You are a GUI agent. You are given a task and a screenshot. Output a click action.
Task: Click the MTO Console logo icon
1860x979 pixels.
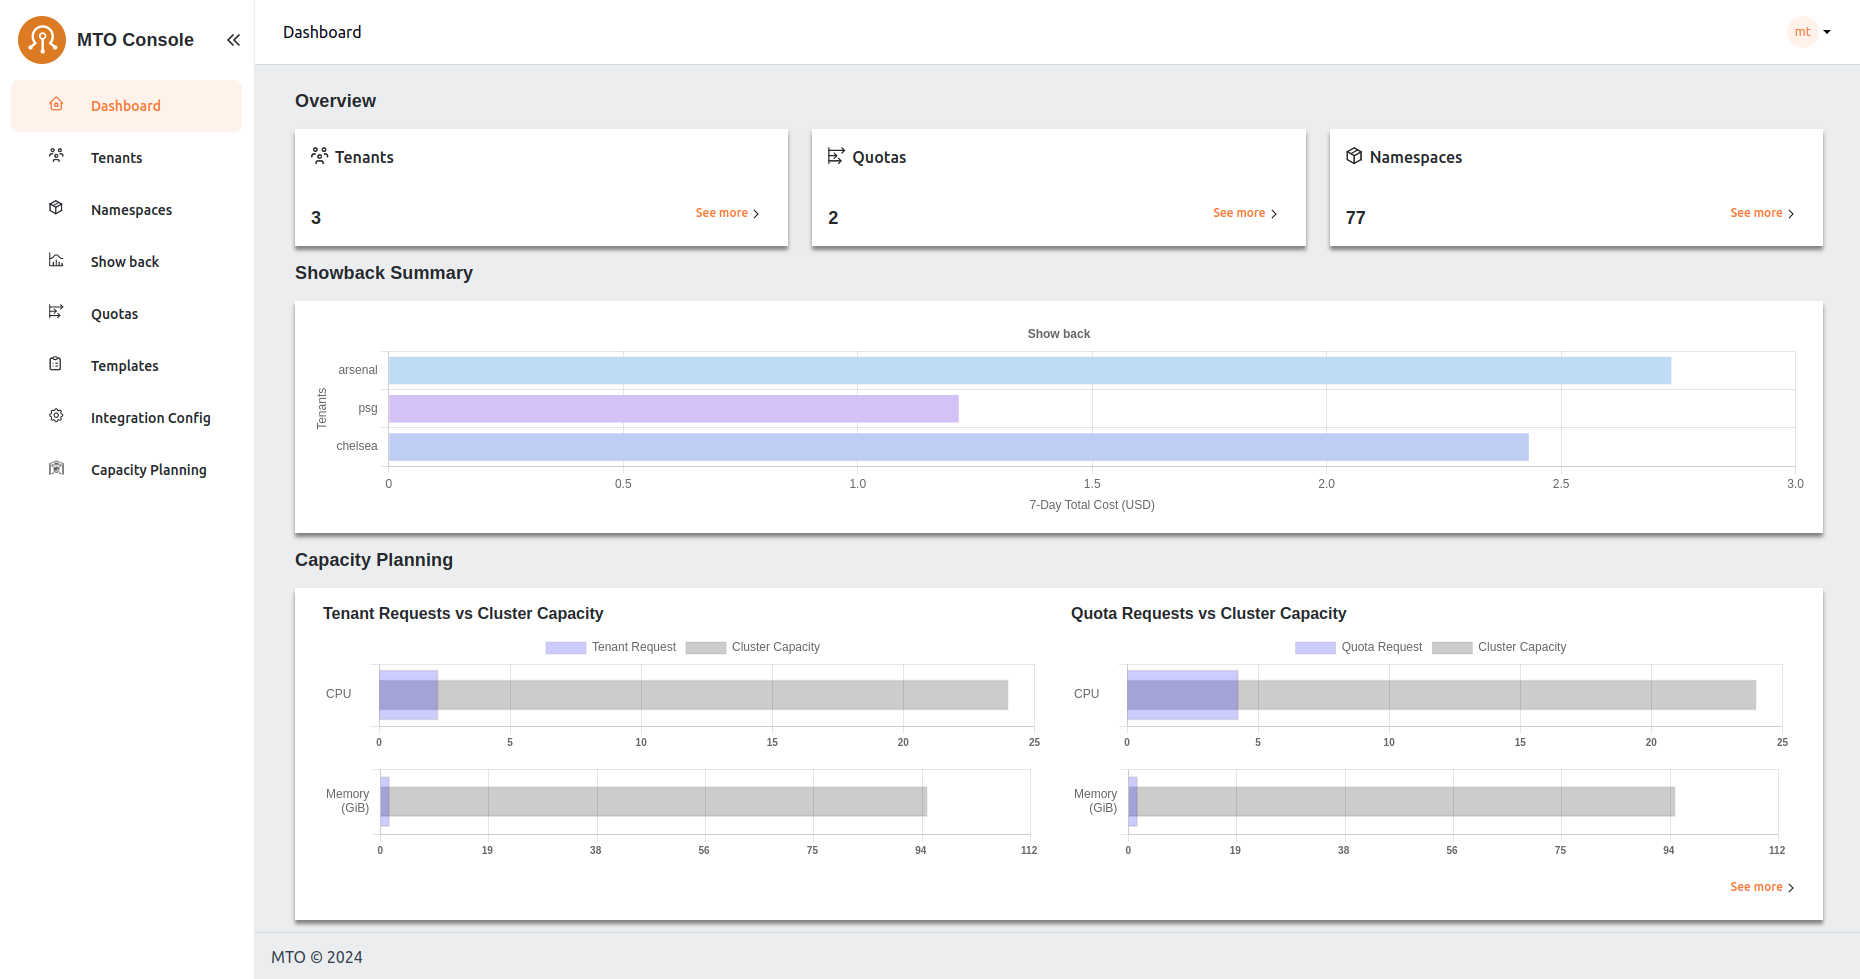point(42,40)
